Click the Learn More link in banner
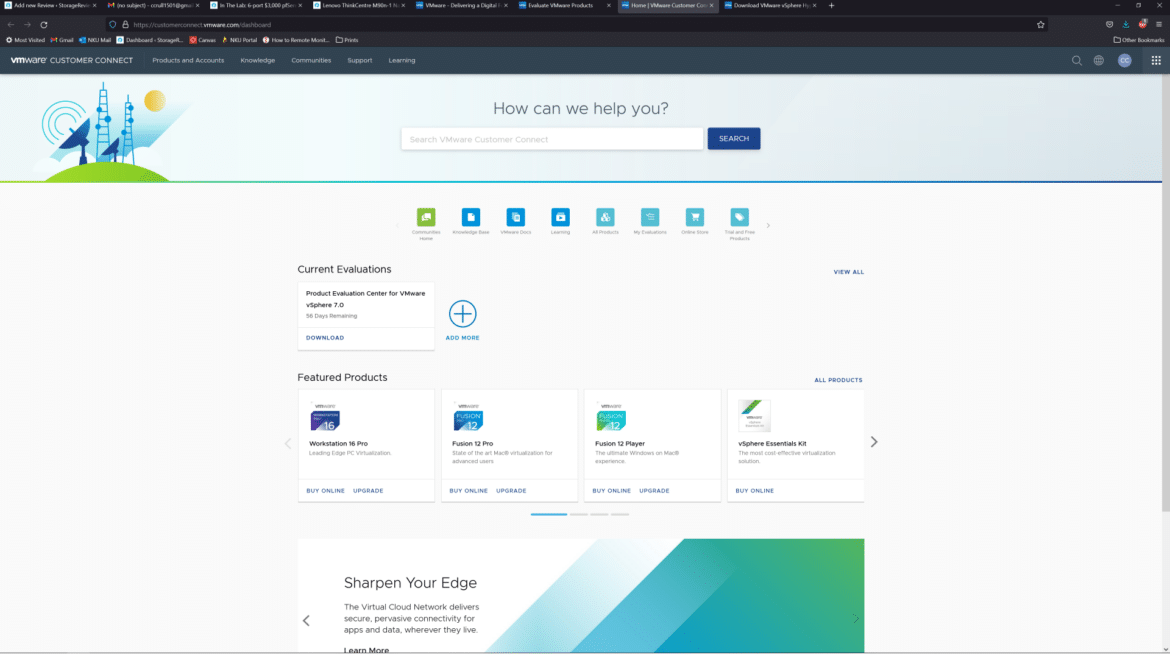The height and width of the screenshot is (663, 1170). [366, 650]
